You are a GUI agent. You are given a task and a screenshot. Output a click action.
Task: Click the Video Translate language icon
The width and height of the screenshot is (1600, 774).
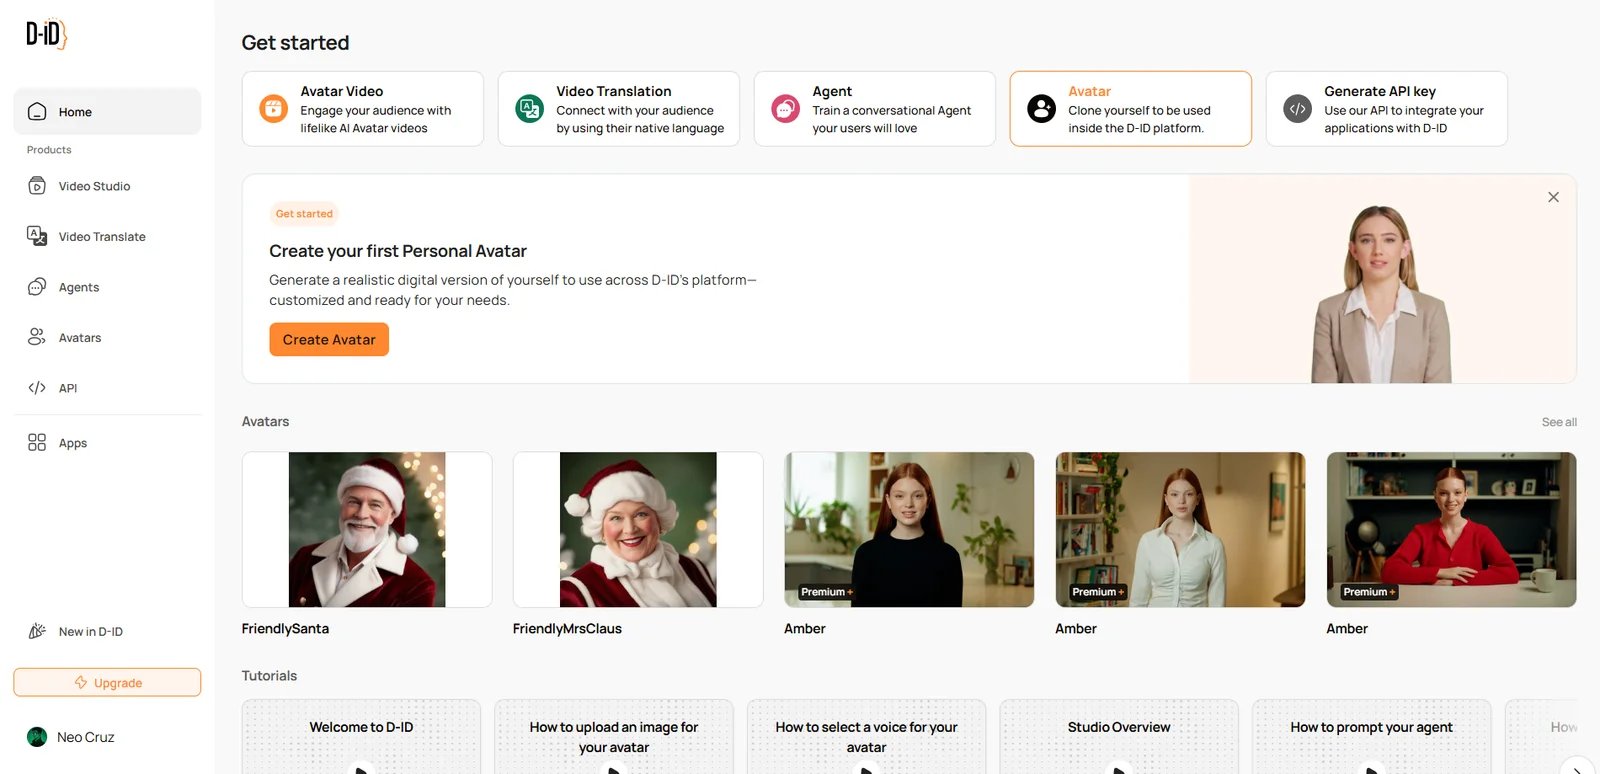click(x=37, y=236)
